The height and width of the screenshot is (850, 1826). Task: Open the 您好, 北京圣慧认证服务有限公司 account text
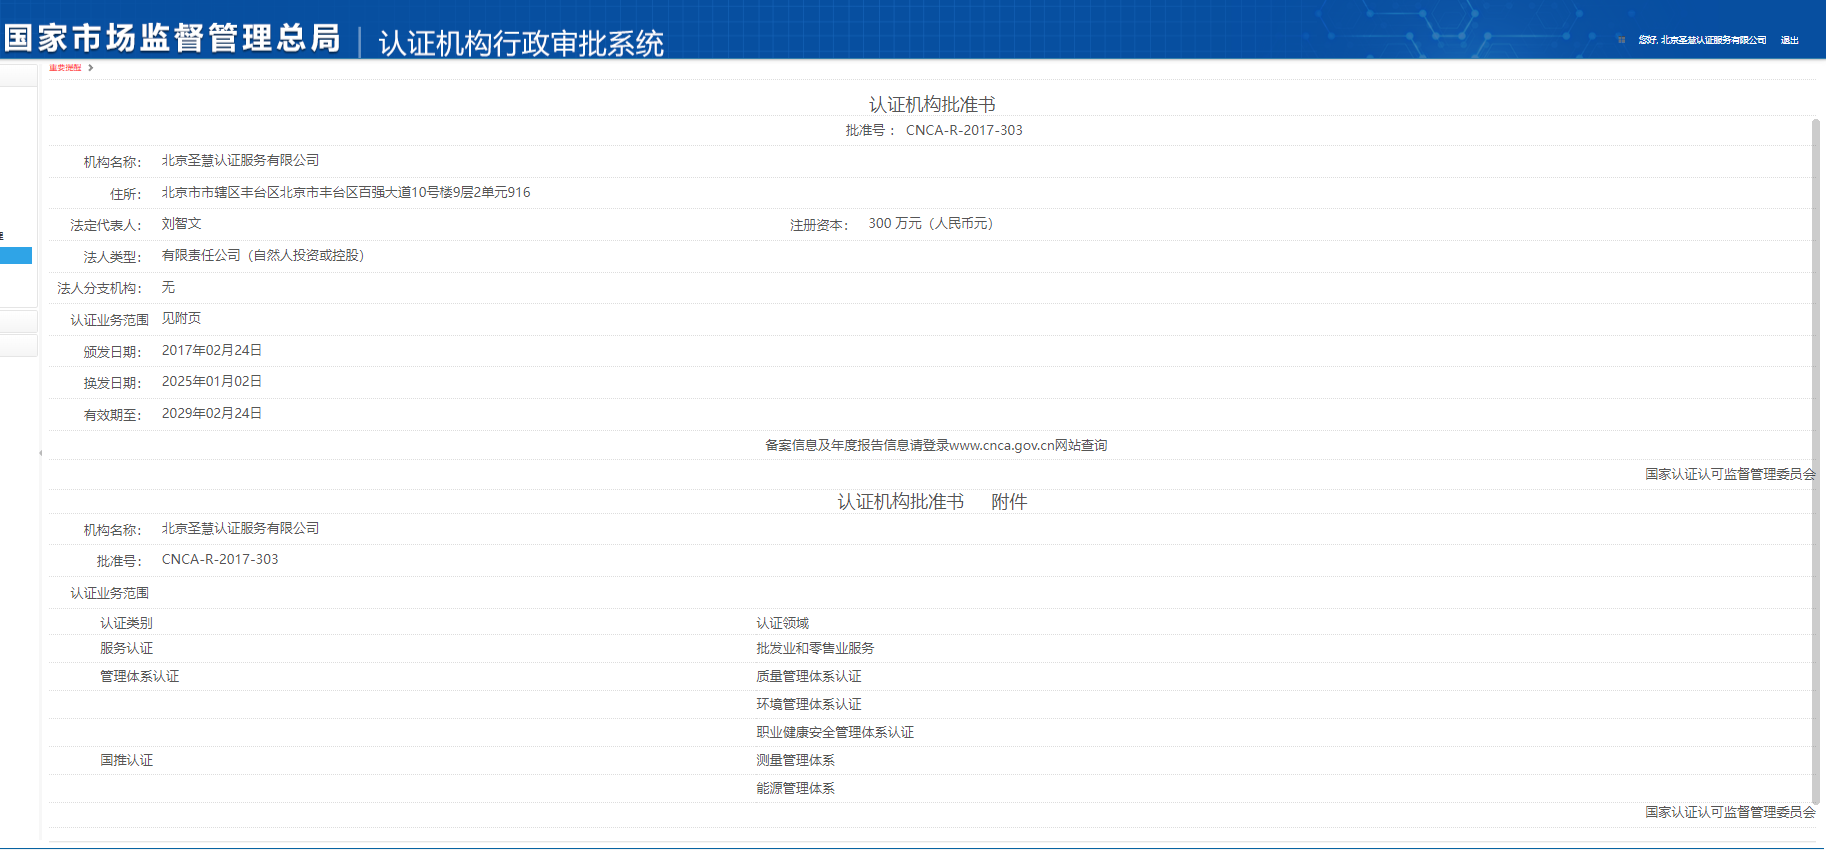coord(1702,40)
